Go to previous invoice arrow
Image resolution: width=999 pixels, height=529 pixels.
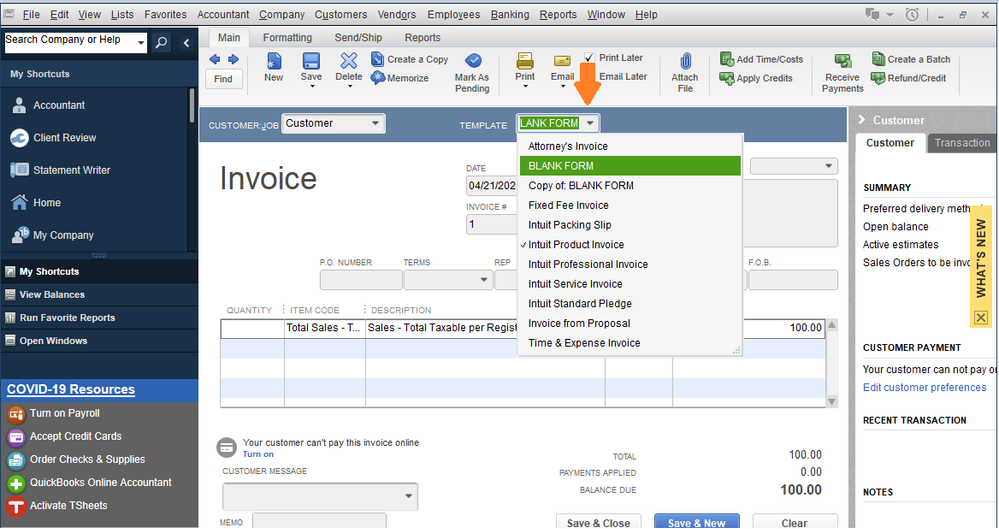pyautogui.click(x=215, y=59)
